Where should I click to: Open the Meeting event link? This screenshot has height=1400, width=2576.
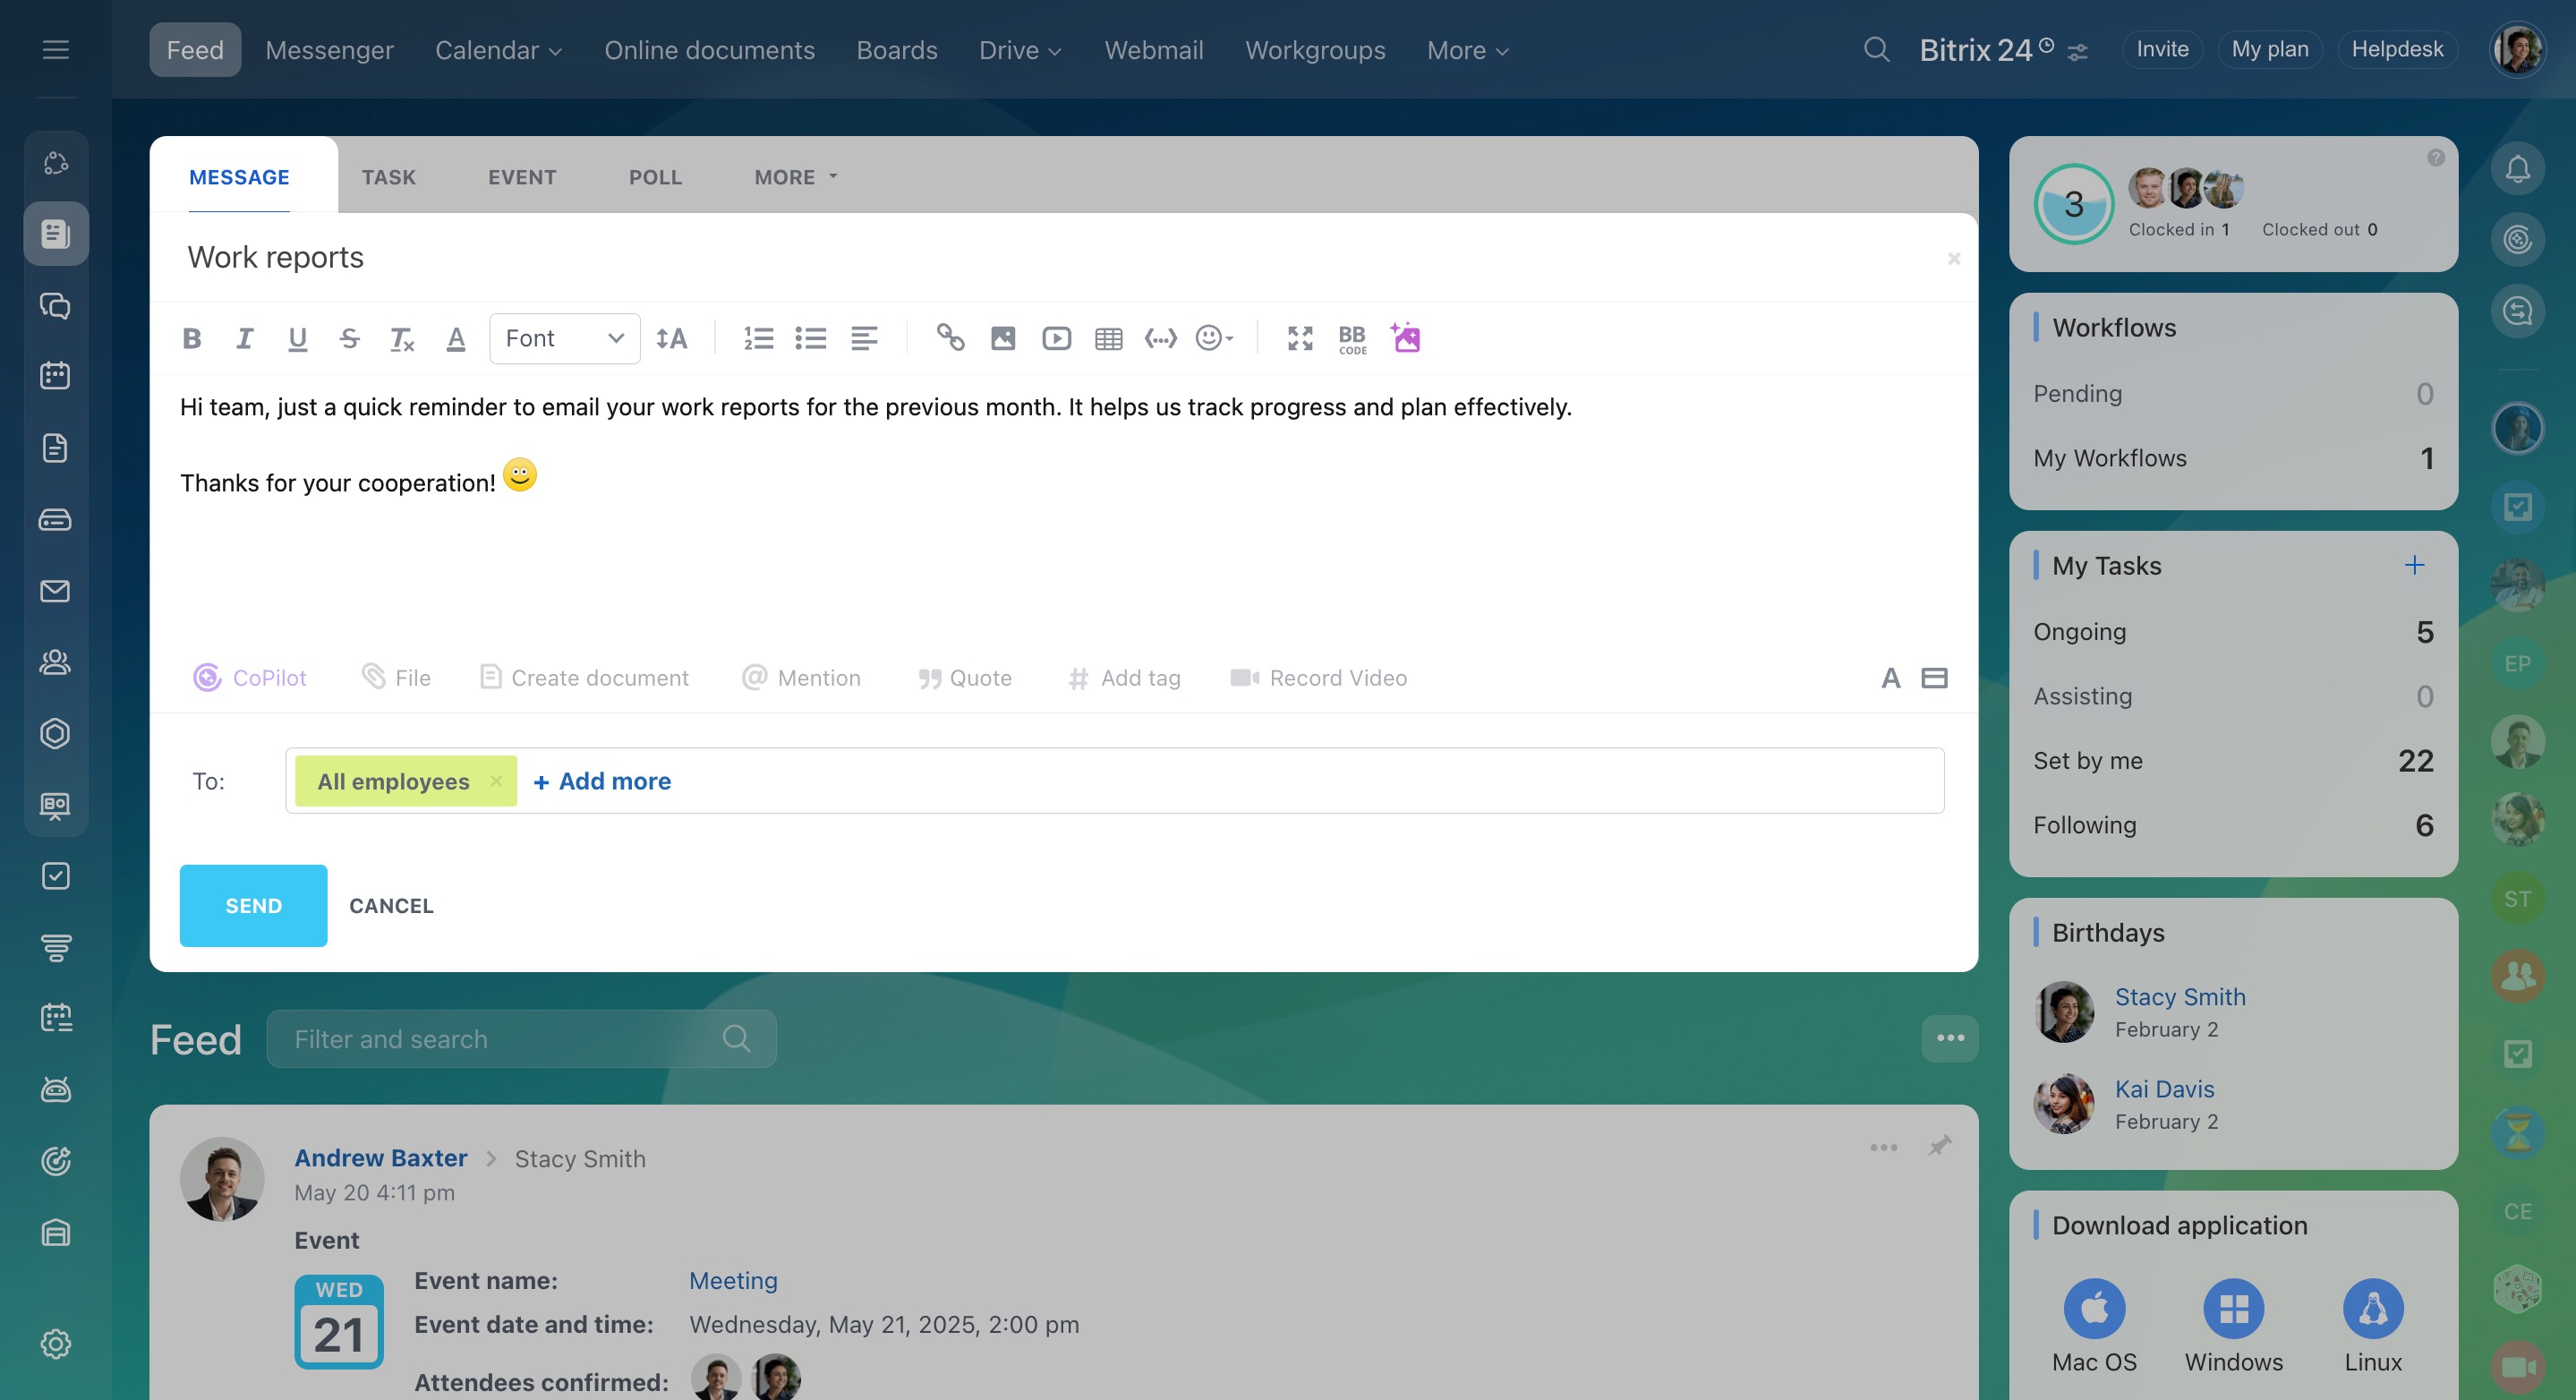pyautogui.click(x=733, y=1281)
